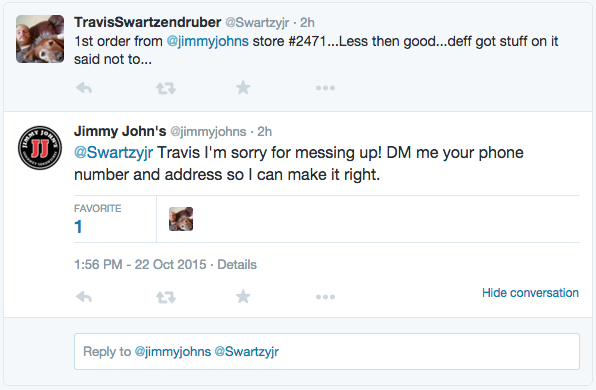View the favorite count of 1
Image resolution: width=596 pixels, height=390 pixels.
point(78,227)
